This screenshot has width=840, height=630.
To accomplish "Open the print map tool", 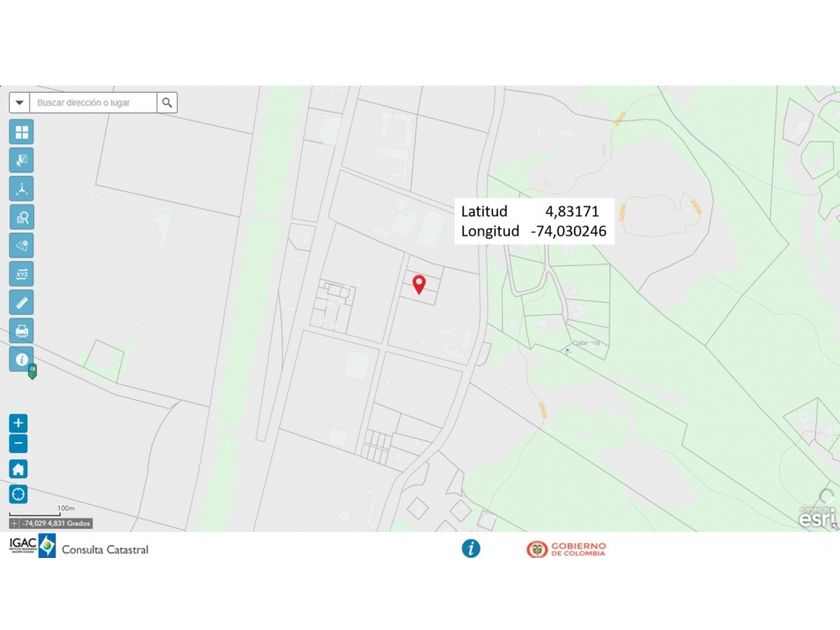I will click(x=21, y=331).
